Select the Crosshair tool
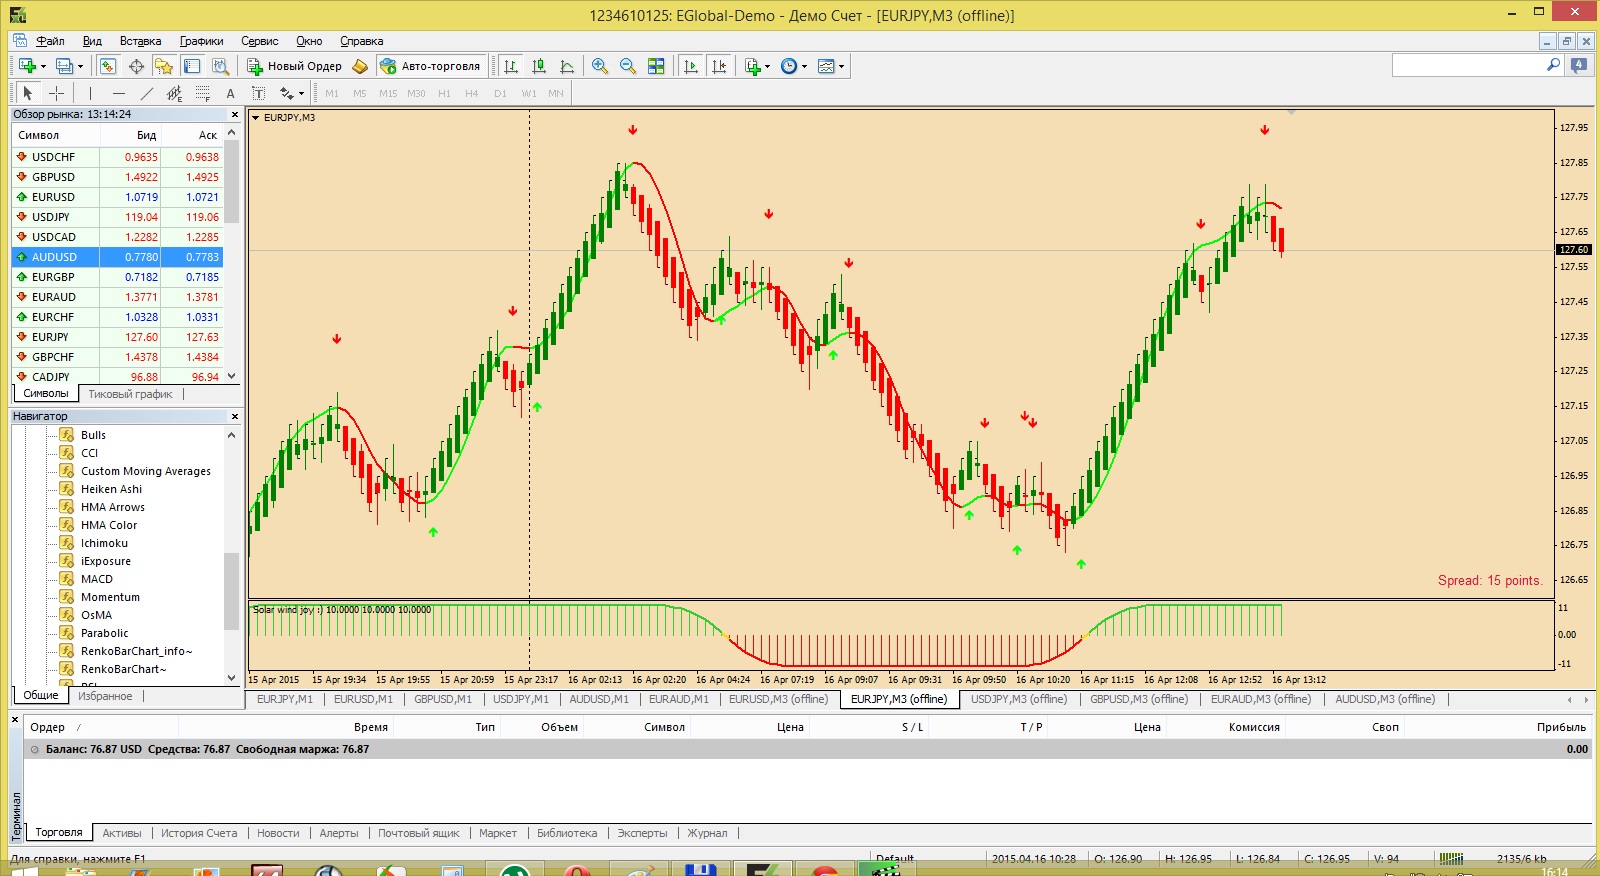This screenshot has height=876, width=1600. (57, 93)
